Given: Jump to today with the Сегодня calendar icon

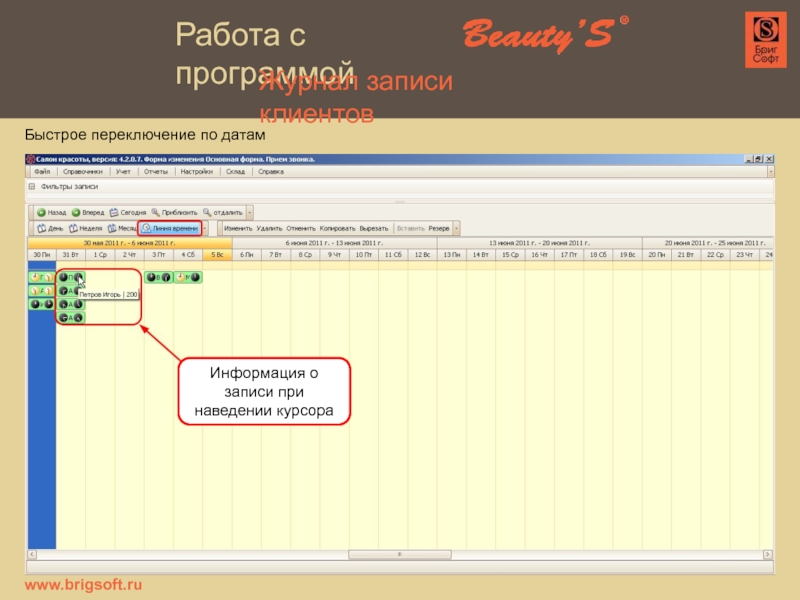Looking at the screenshot, I should click(114, 212).
